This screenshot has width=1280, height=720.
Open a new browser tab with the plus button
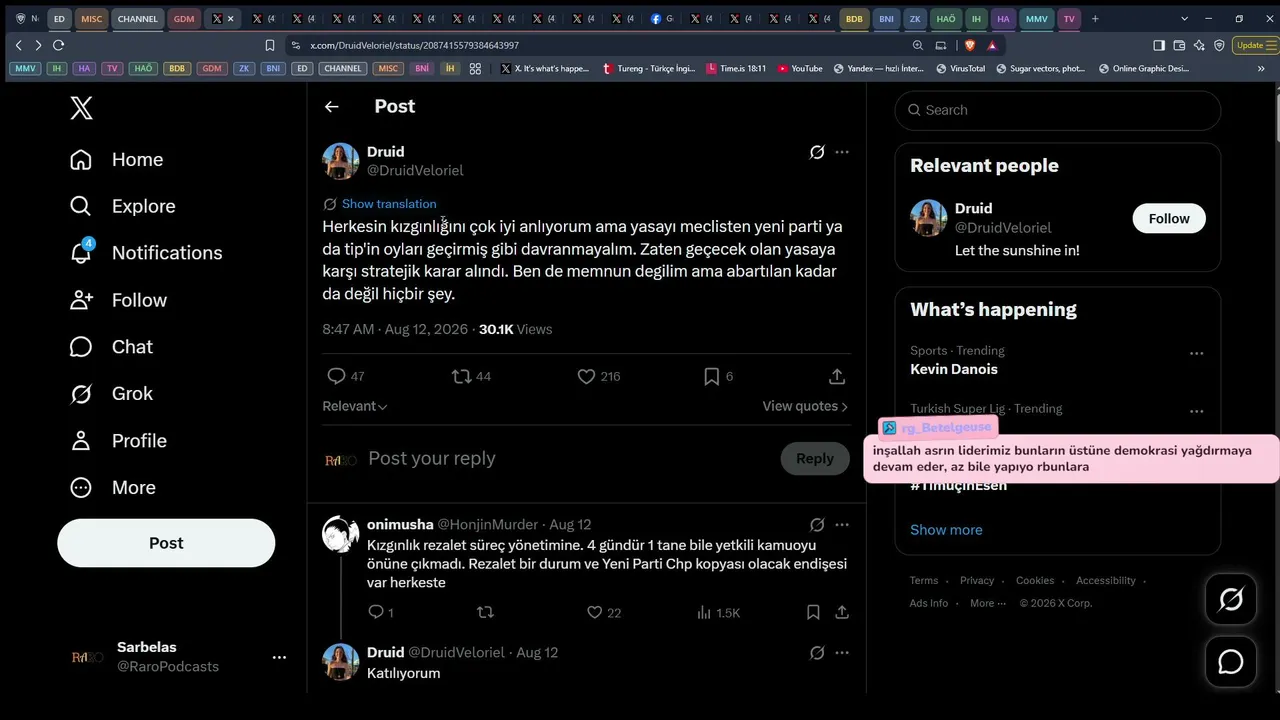1095,18
